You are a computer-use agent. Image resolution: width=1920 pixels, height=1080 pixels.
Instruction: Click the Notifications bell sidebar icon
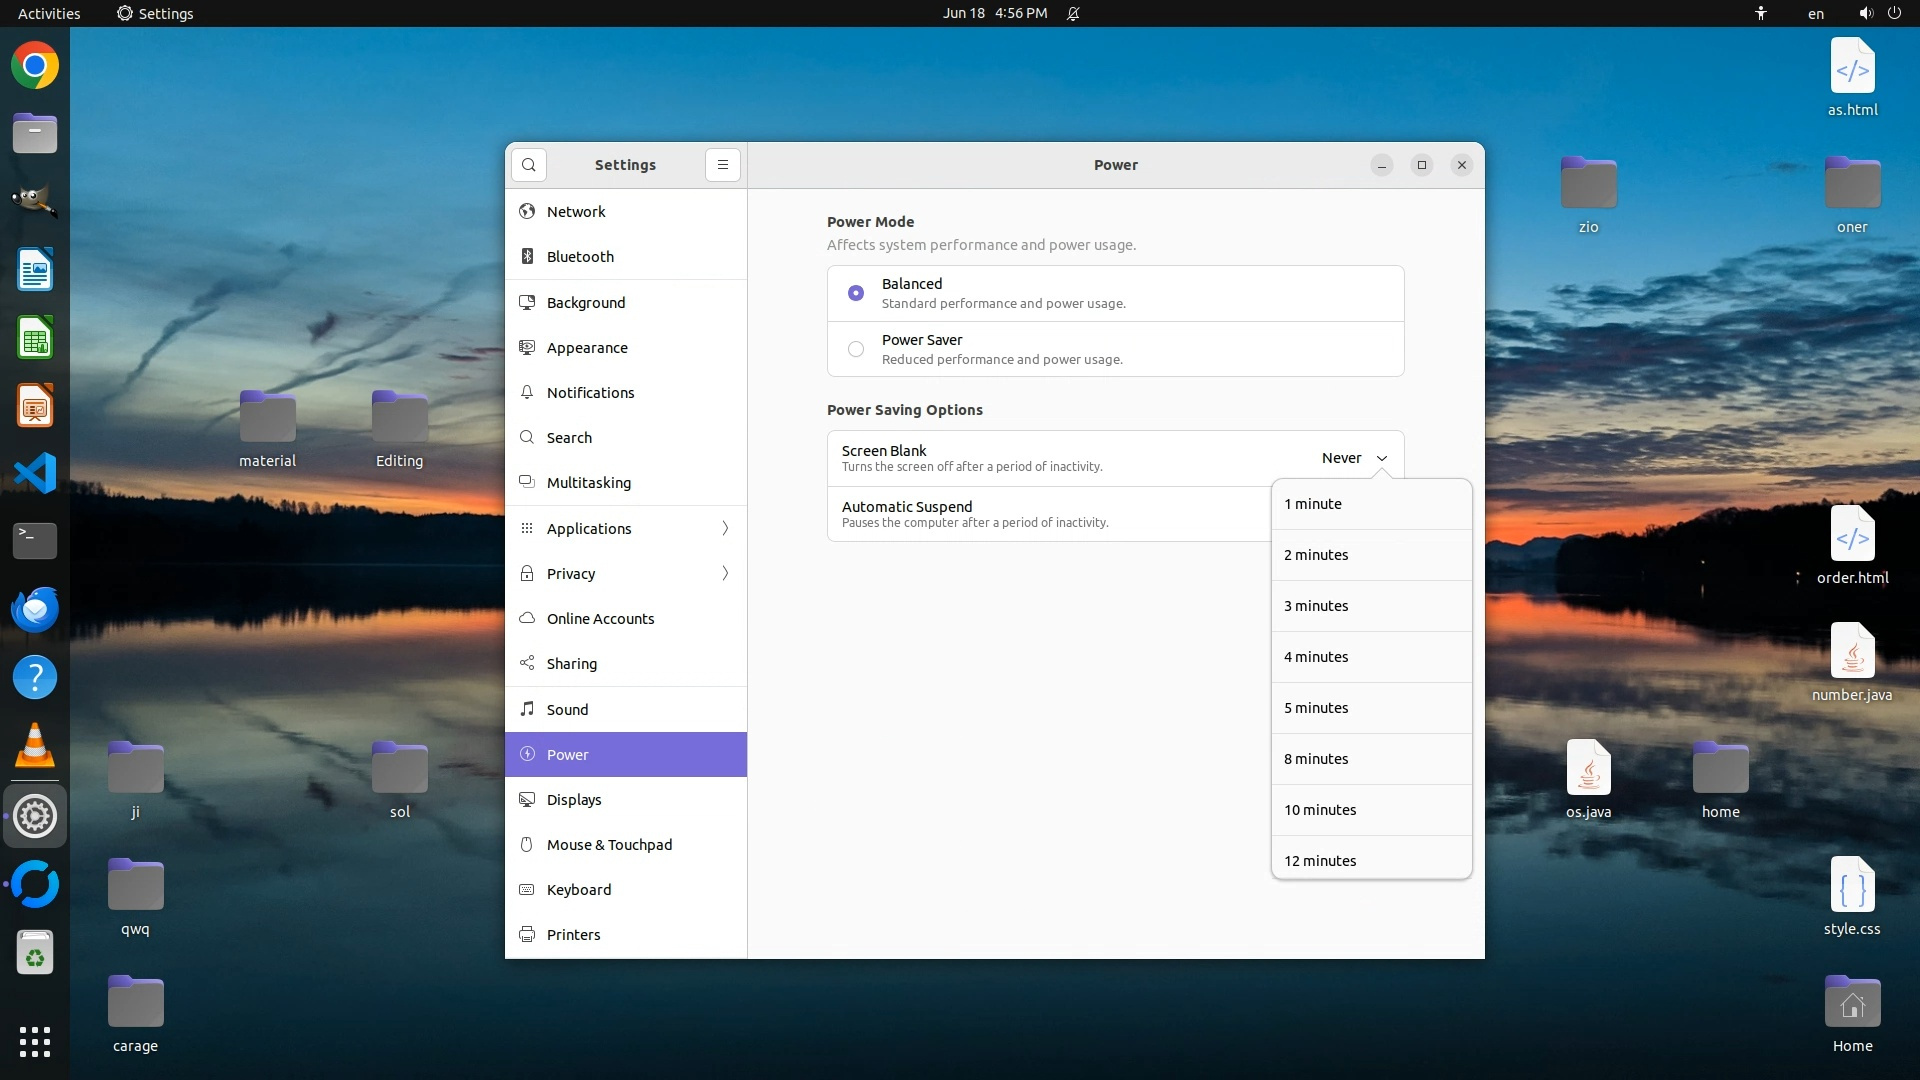click(x=527, y=393)
